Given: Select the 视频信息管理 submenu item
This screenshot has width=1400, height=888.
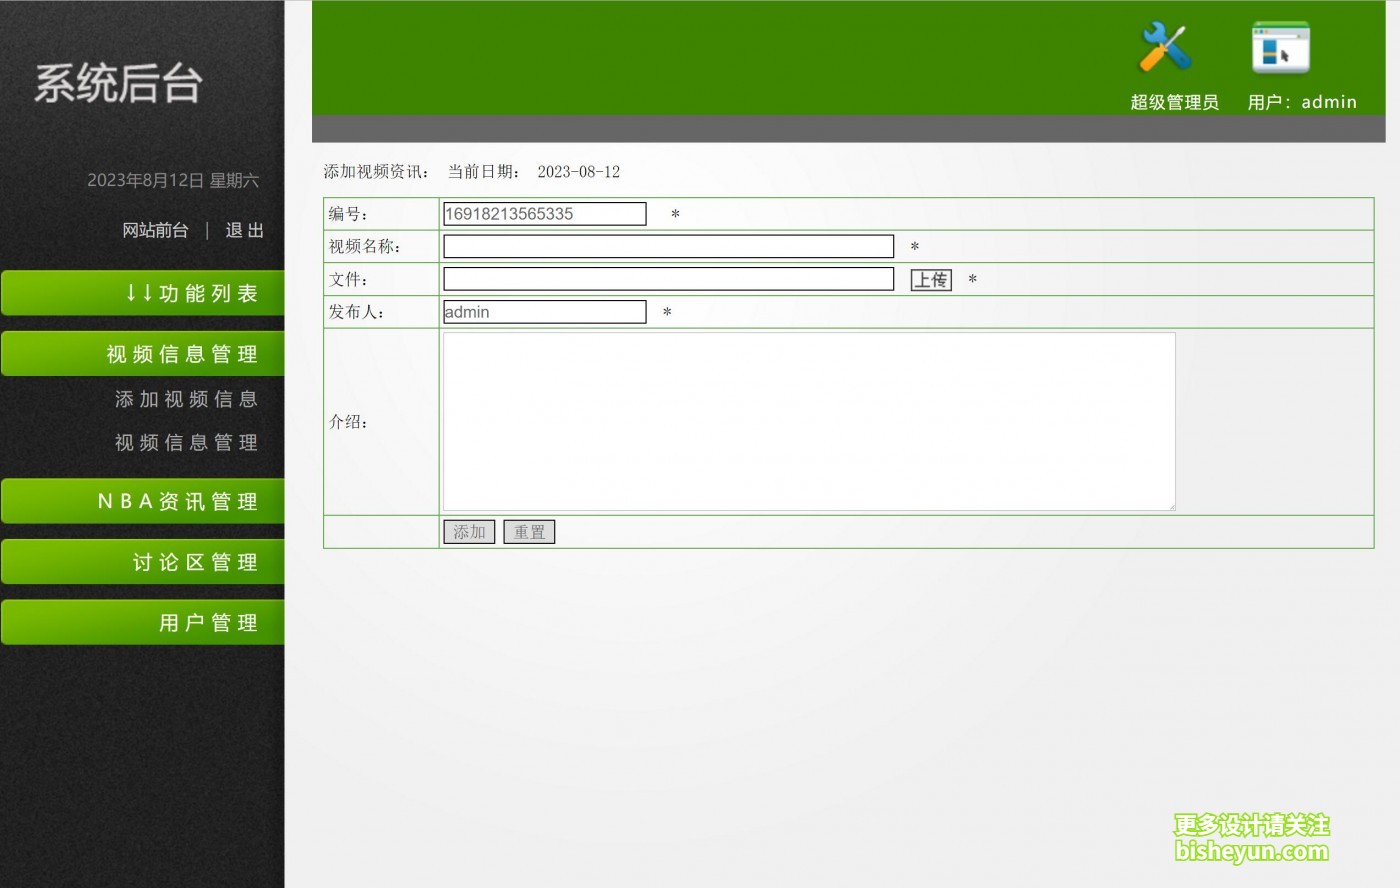Looking at the screenshot, I should (186, 442).
